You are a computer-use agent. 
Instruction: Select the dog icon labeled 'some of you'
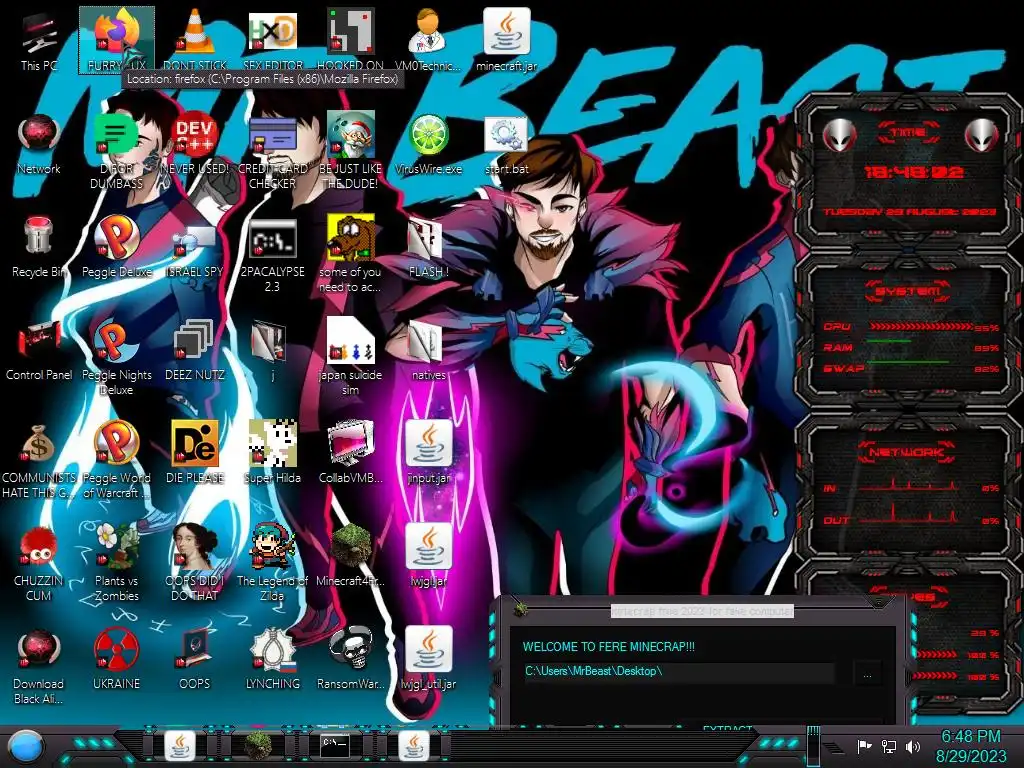351,255
